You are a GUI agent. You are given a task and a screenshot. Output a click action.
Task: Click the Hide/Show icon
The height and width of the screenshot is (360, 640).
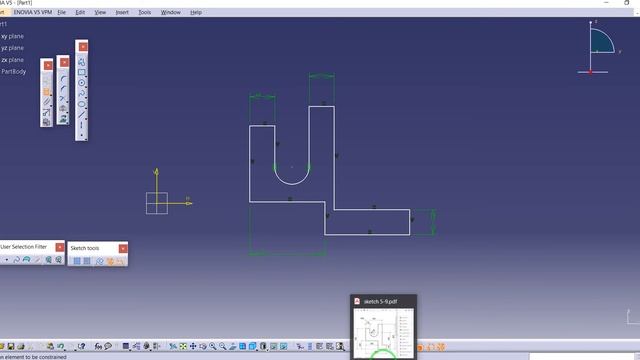pos(273,347)
